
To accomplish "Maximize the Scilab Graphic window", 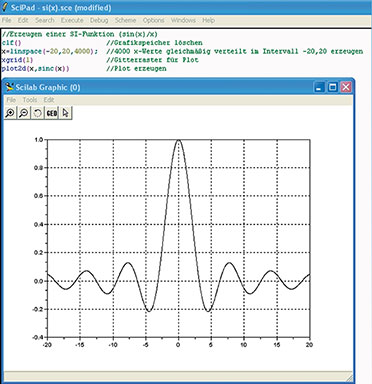I will coord(333,87).
